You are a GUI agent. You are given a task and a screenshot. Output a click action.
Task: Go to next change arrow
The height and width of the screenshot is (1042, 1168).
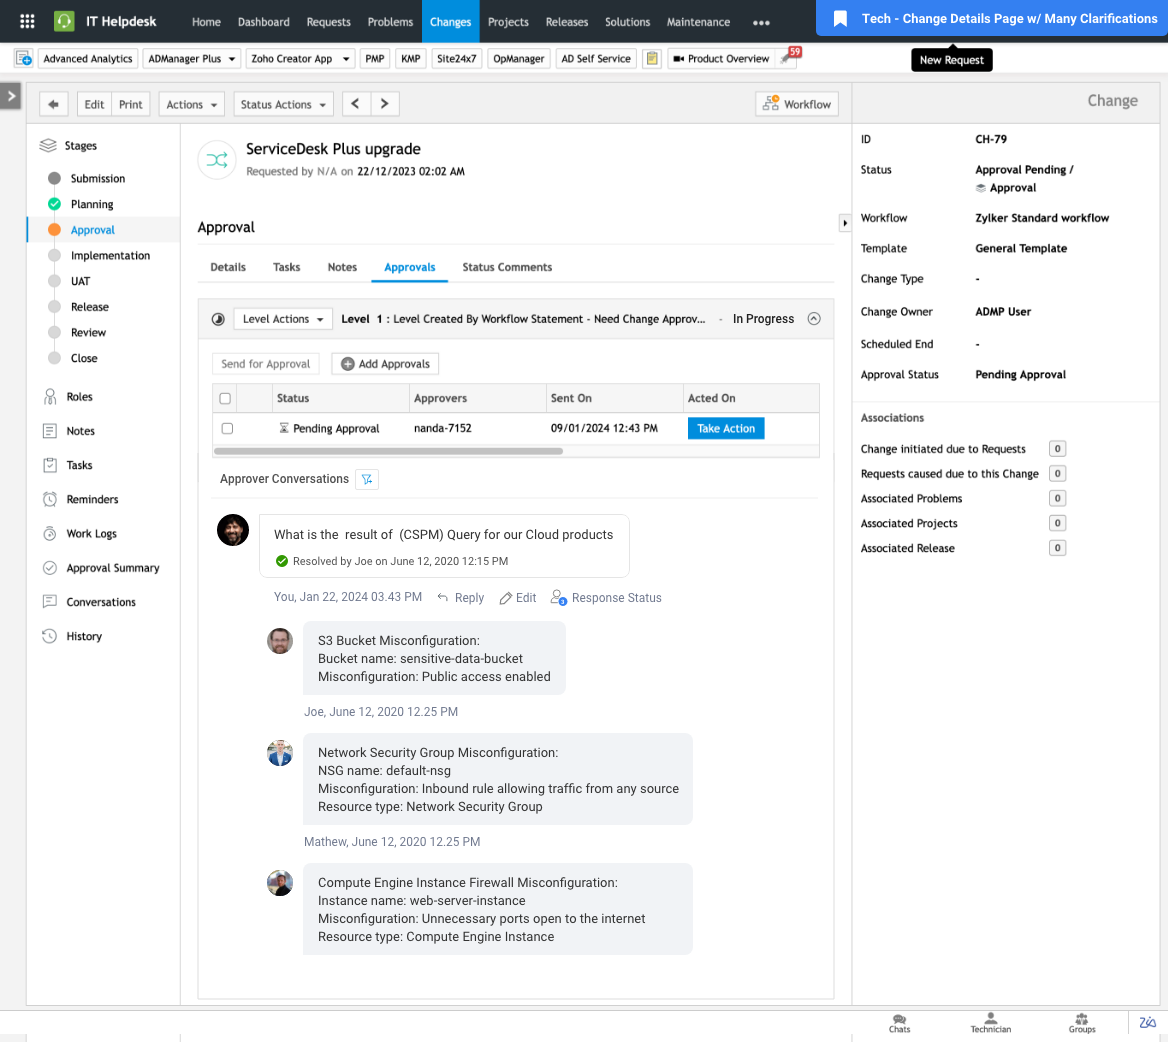pyautogui.click(x=384, y=104)
